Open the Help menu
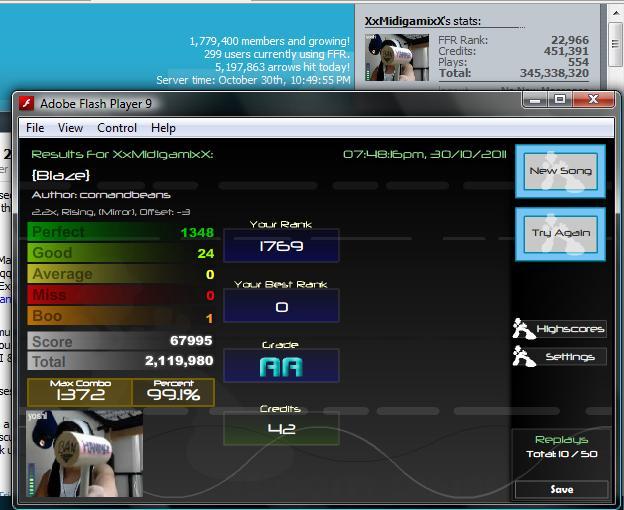 pos(163,128)
